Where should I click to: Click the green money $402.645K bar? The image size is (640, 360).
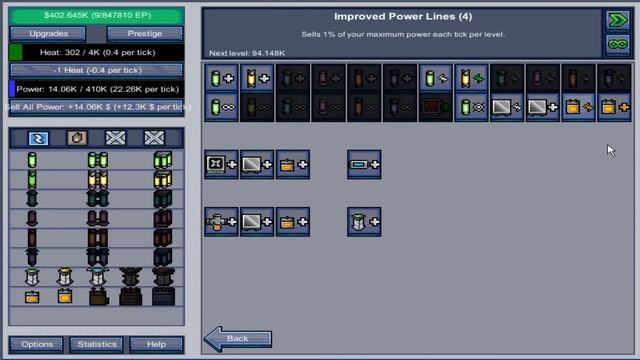click(97, 16)
